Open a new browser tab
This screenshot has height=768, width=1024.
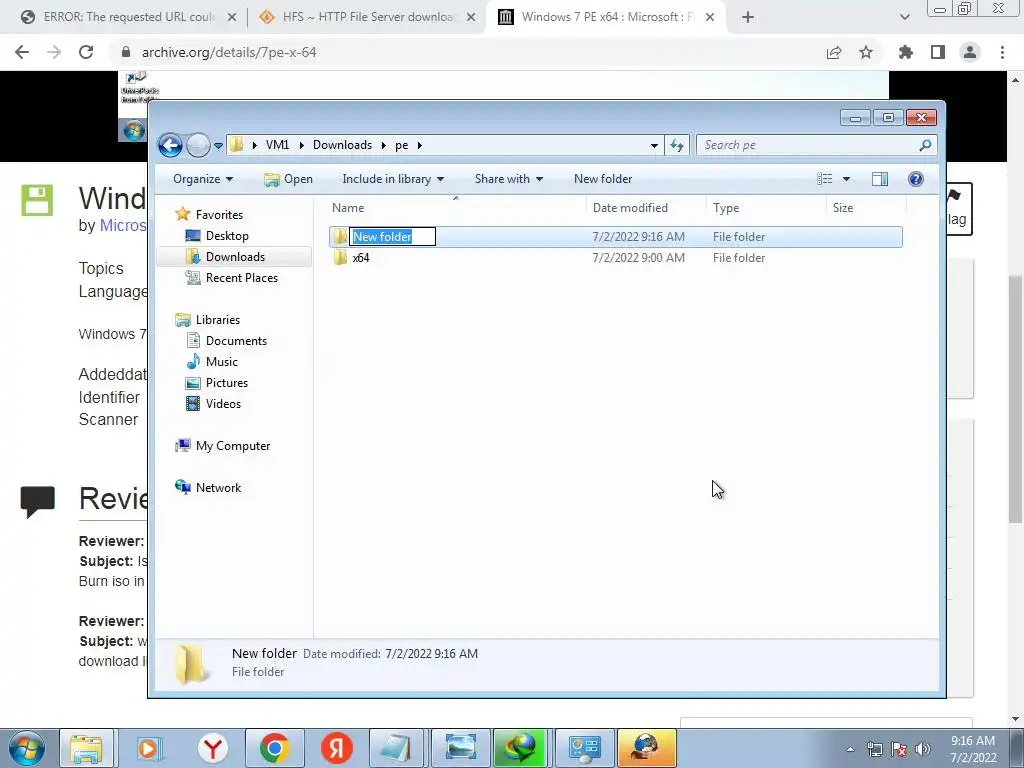tap(748, 18)
